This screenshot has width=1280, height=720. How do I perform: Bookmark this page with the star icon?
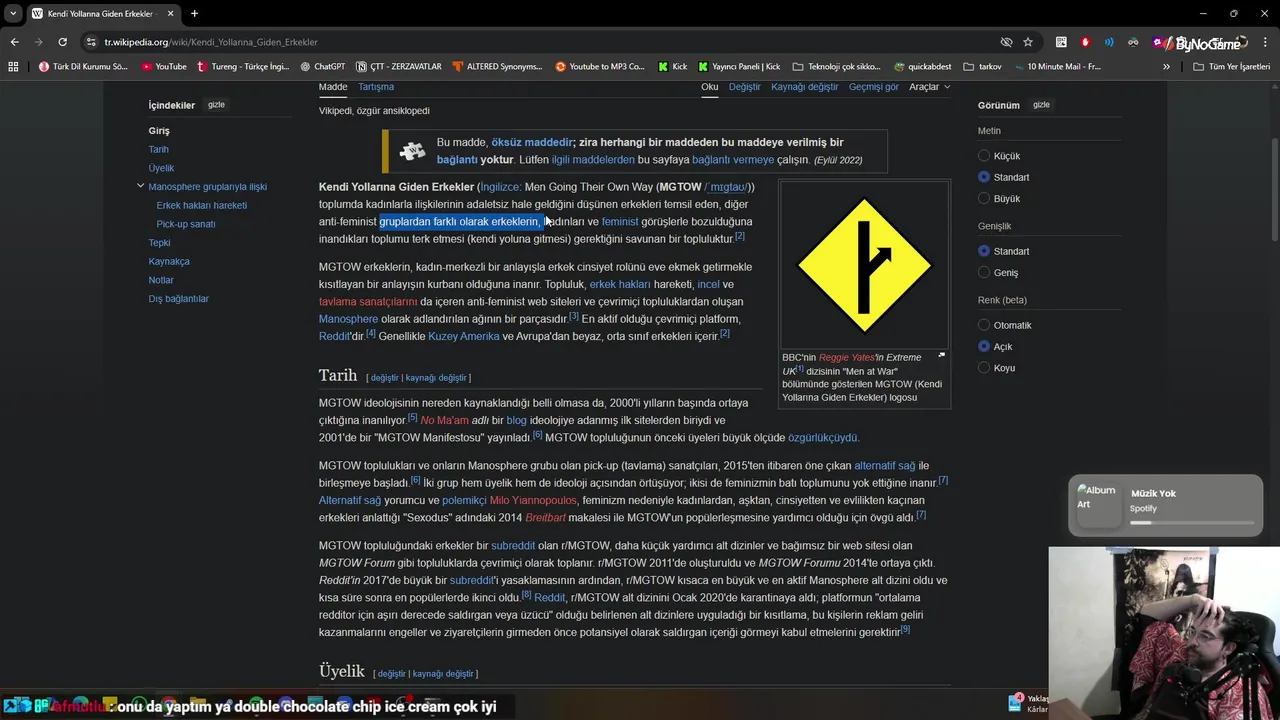[x=1028, y=42]
